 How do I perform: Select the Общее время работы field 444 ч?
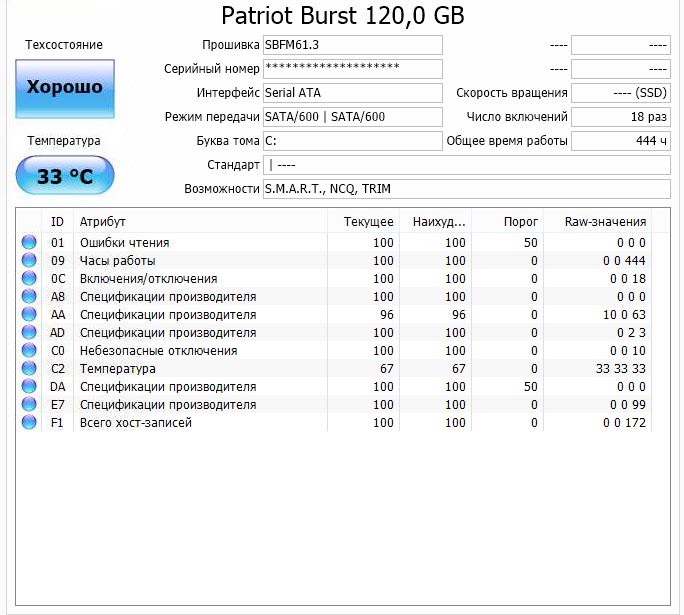[x=621, y=141]
